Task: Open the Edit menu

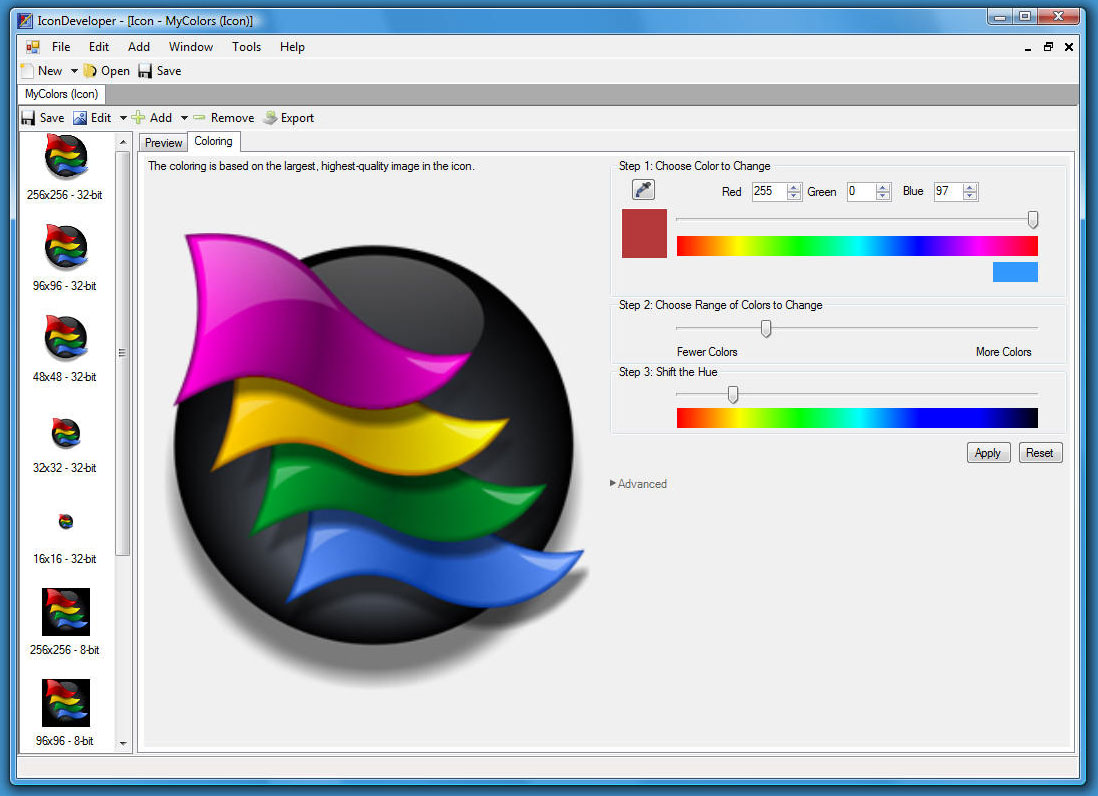Action: [99, 47]
